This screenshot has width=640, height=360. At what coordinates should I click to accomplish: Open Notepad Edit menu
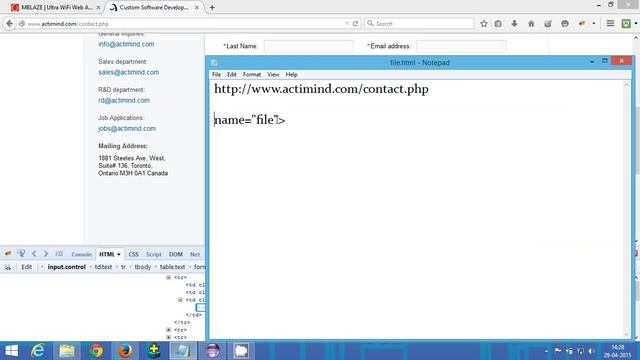click(x=232, y=75)
